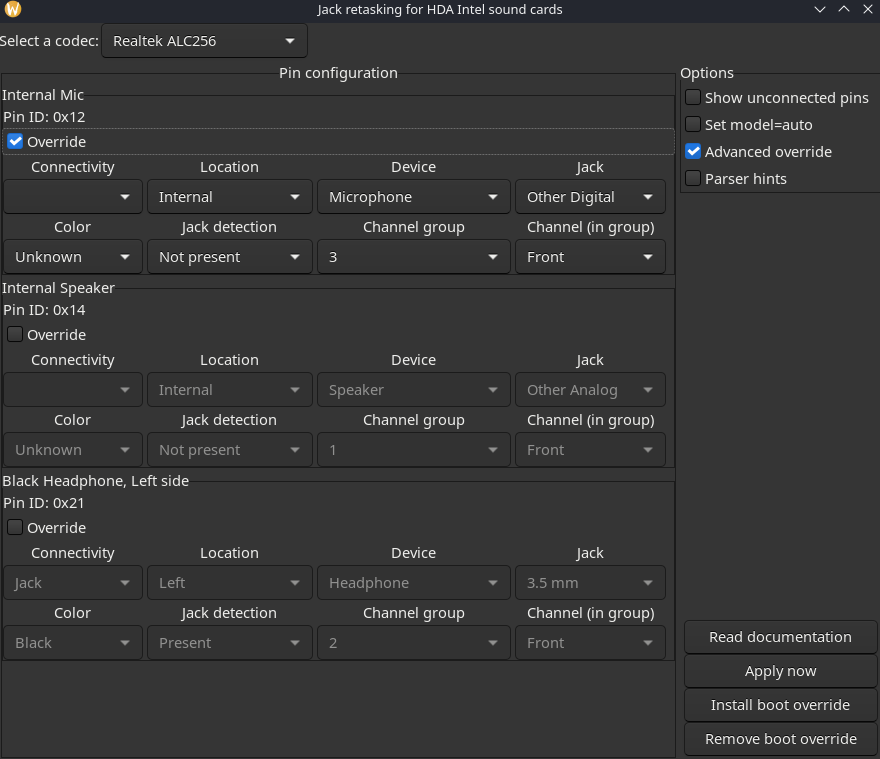Enable the Set model=auto option
The height and width of the screenshot is (759, 880).
[x=693, y=125]
